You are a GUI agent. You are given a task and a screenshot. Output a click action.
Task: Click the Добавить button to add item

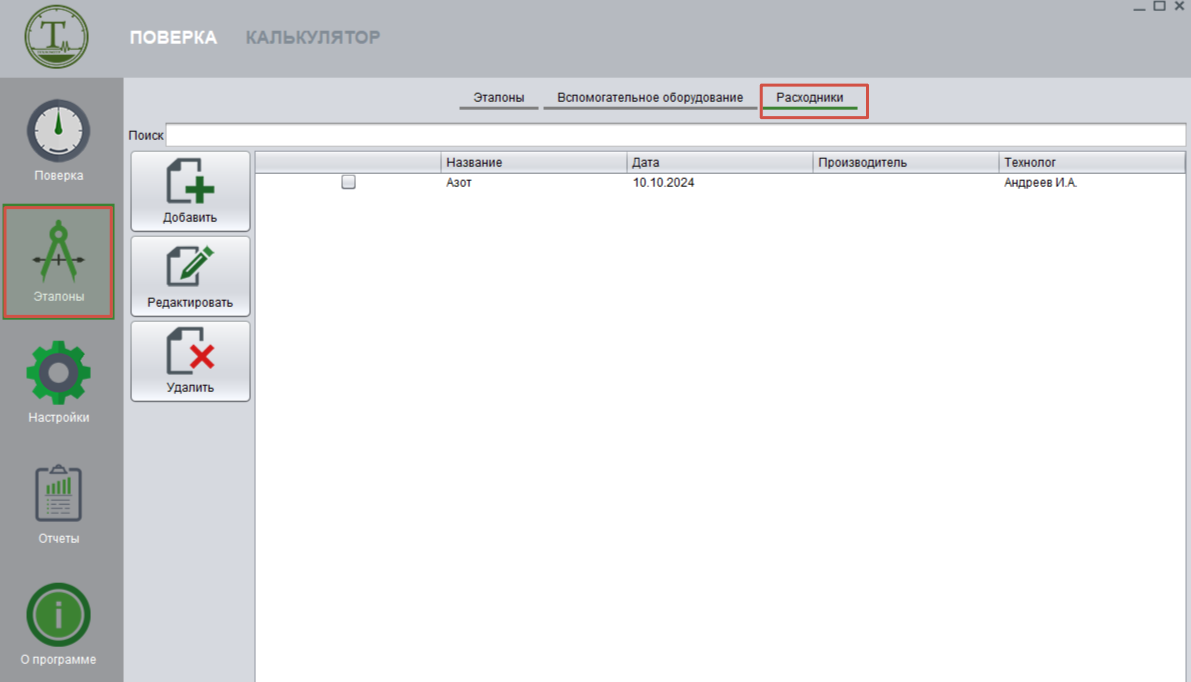click(190, 191)
